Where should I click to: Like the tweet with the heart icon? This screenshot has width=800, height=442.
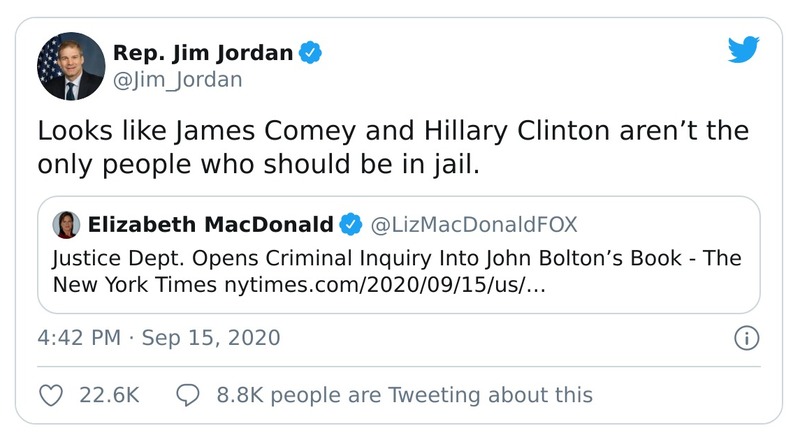coord(52,395)
